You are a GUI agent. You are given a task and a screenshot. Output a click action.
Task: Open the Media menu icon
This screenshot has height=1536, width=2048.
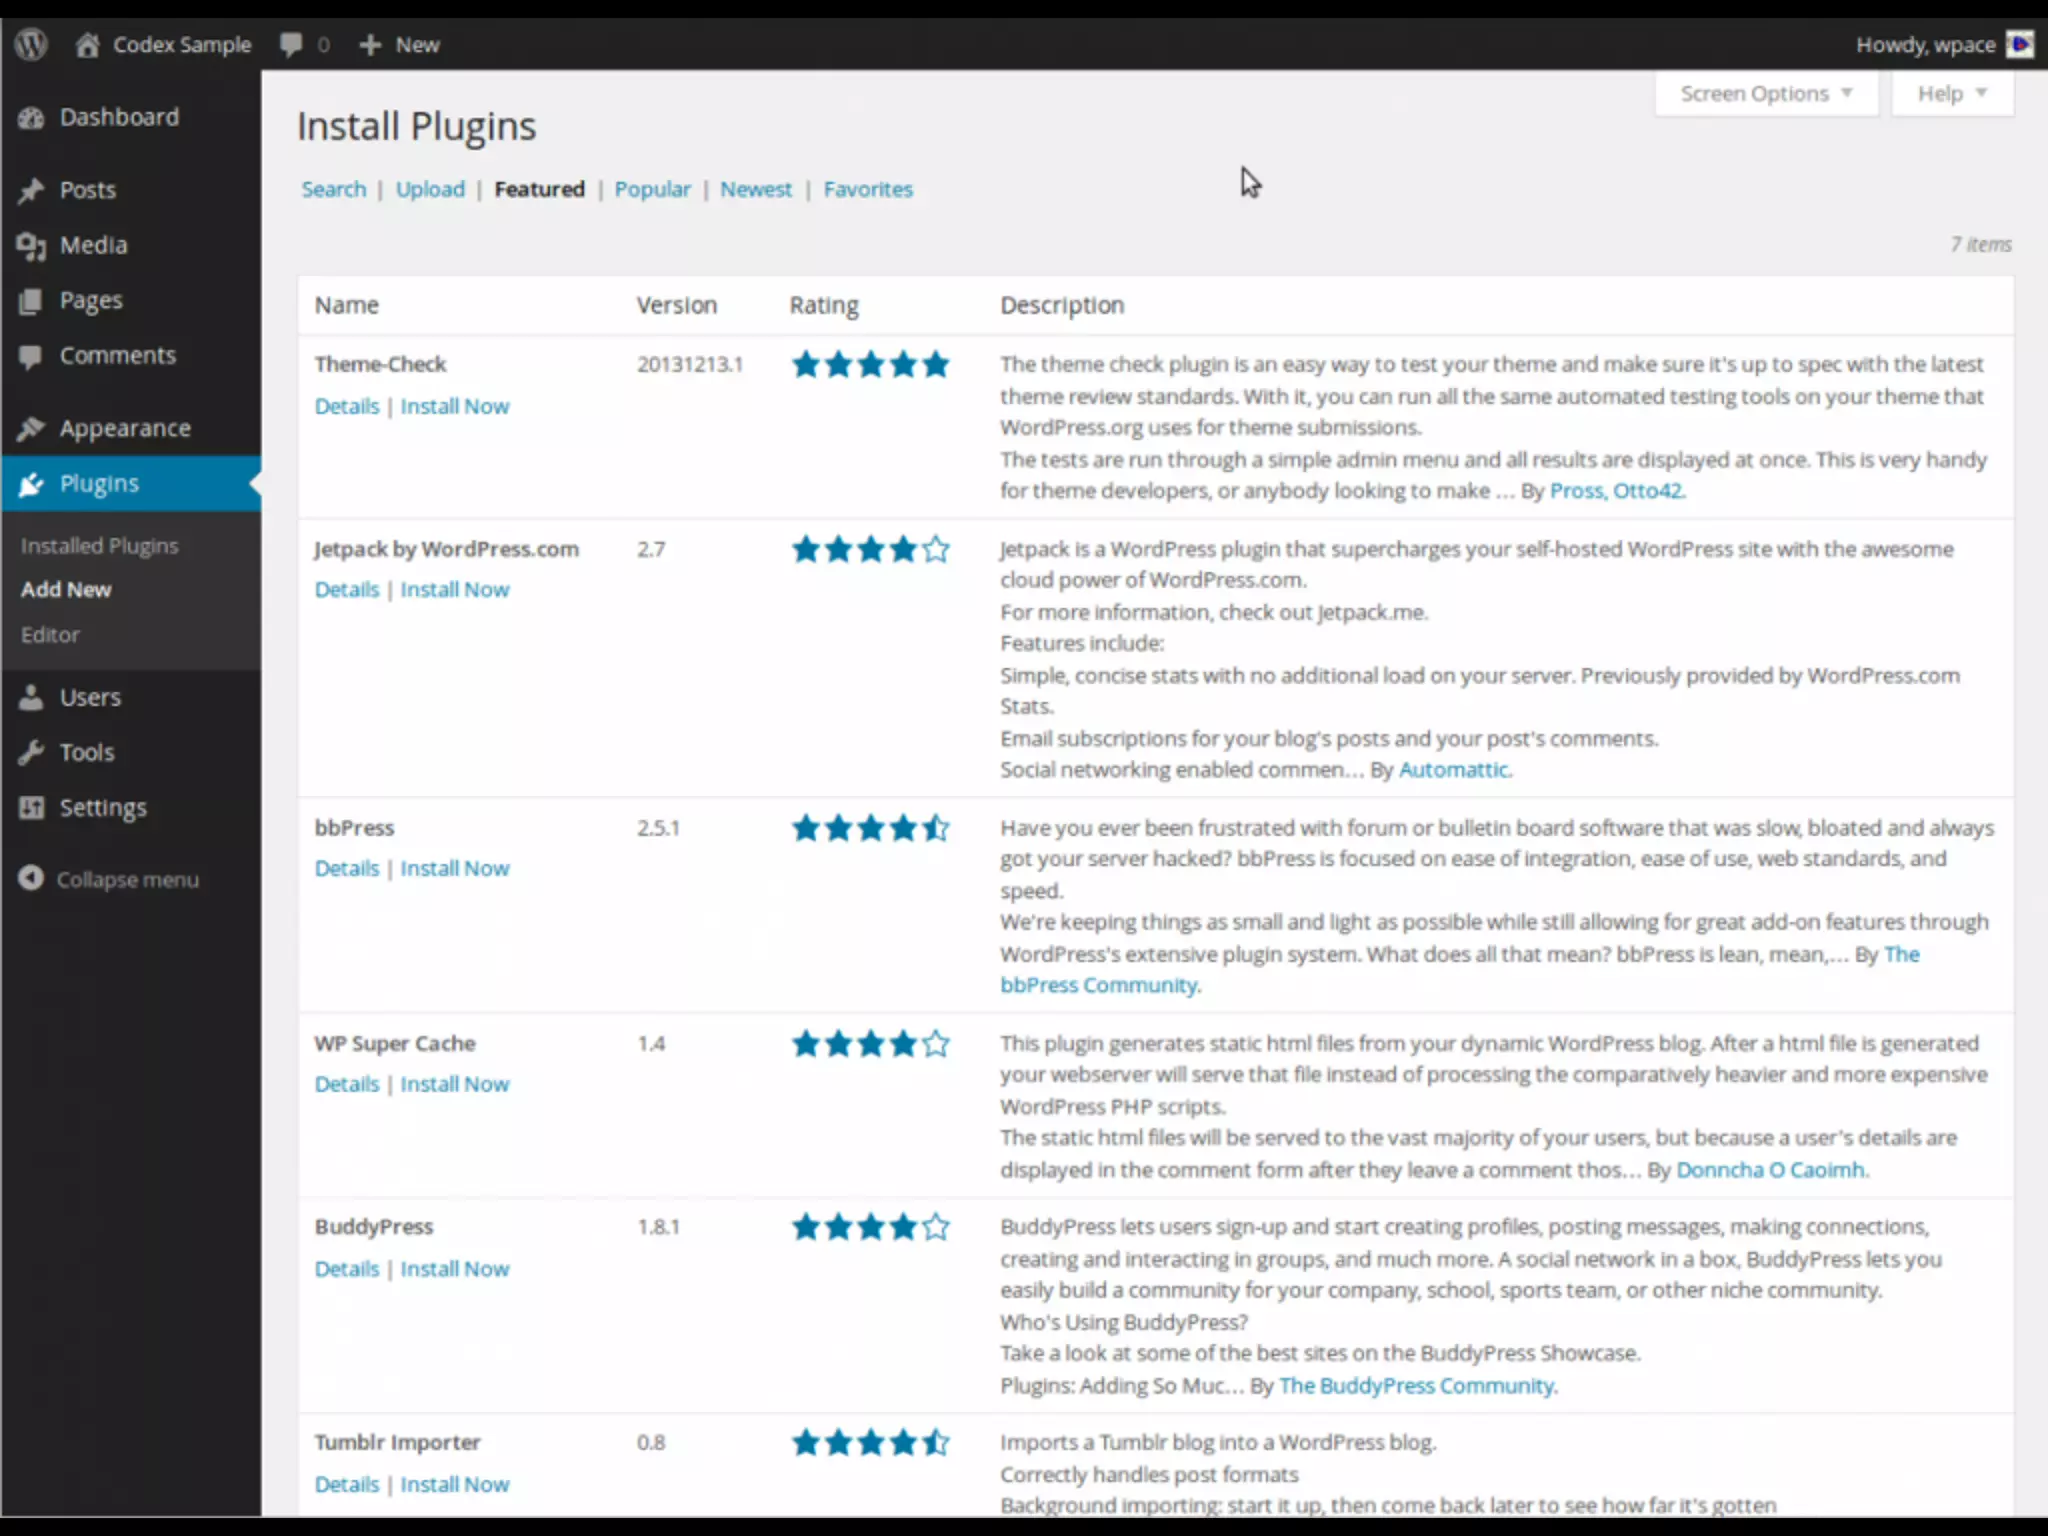pyautogui.click(x=31, y=246)
